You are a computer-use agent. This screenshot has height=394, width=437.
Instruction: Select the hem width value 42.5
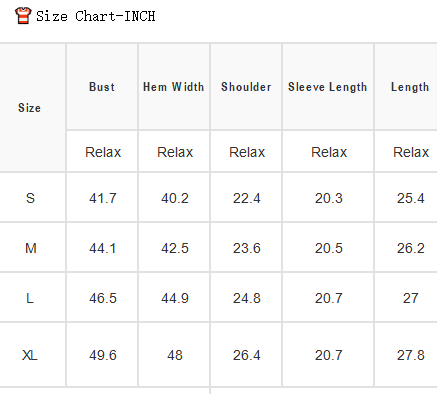pyautogui.click(x=175, y=248)
